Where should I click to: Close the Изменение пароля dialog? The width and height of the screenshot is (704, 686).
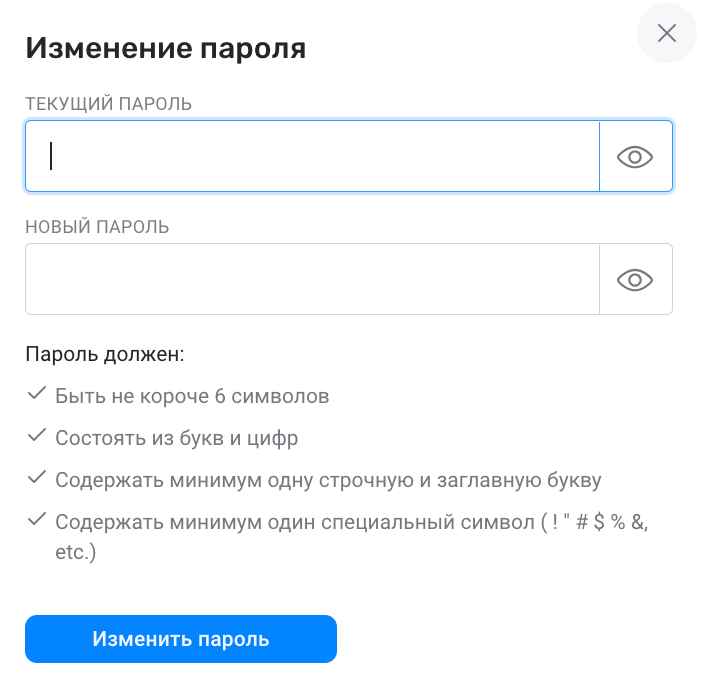(667, 33)
